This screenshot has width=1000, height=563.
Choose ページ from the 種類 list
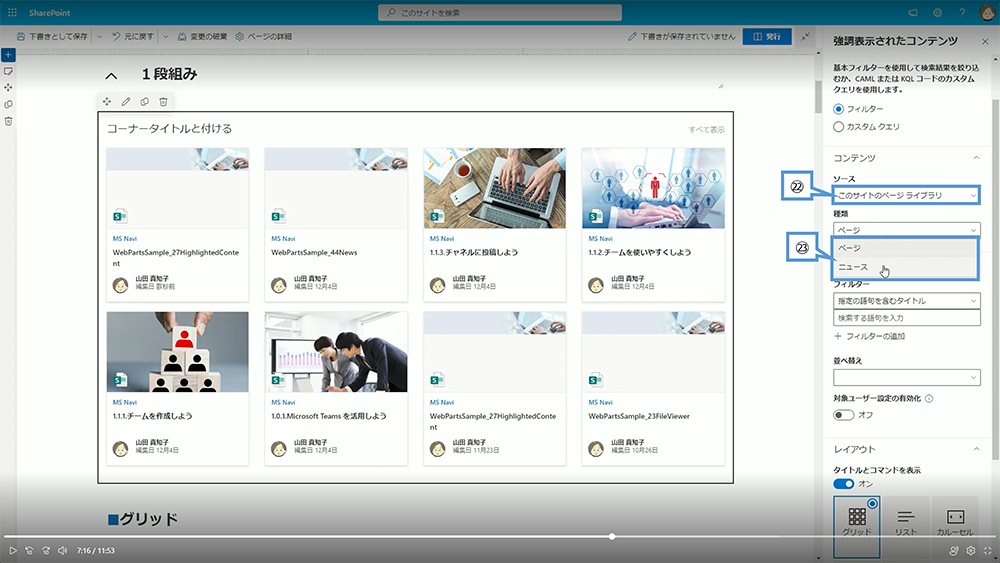click(x=906, y=248)
